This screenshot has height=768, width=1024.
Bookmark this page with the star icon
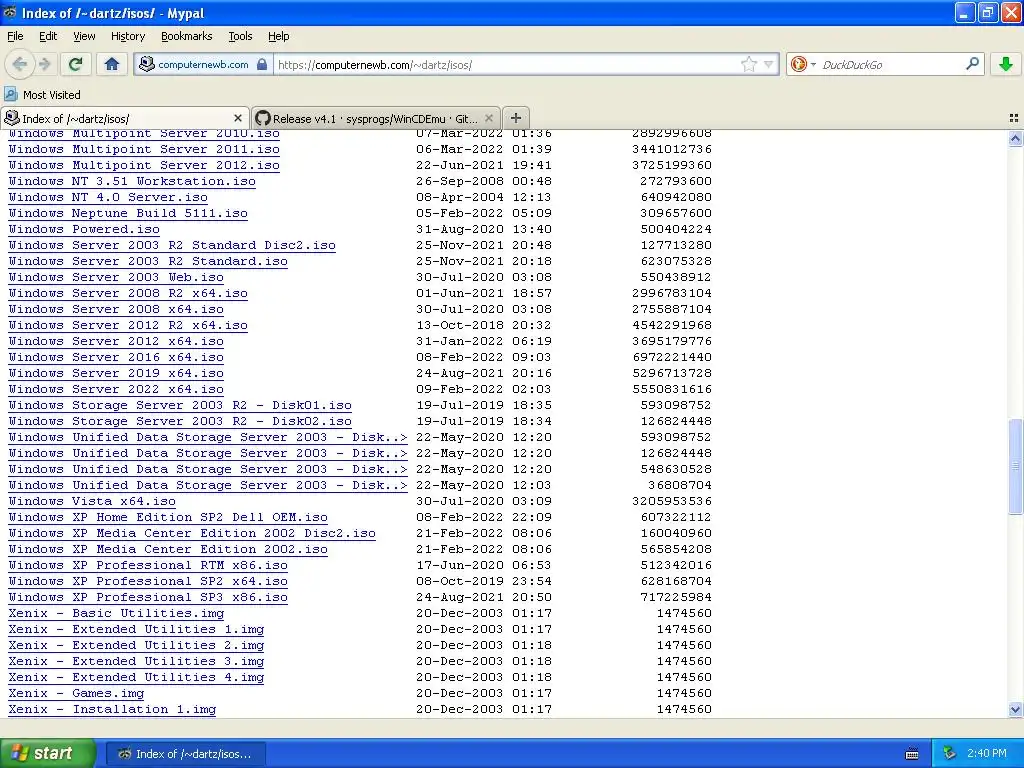tap(749, 64)
